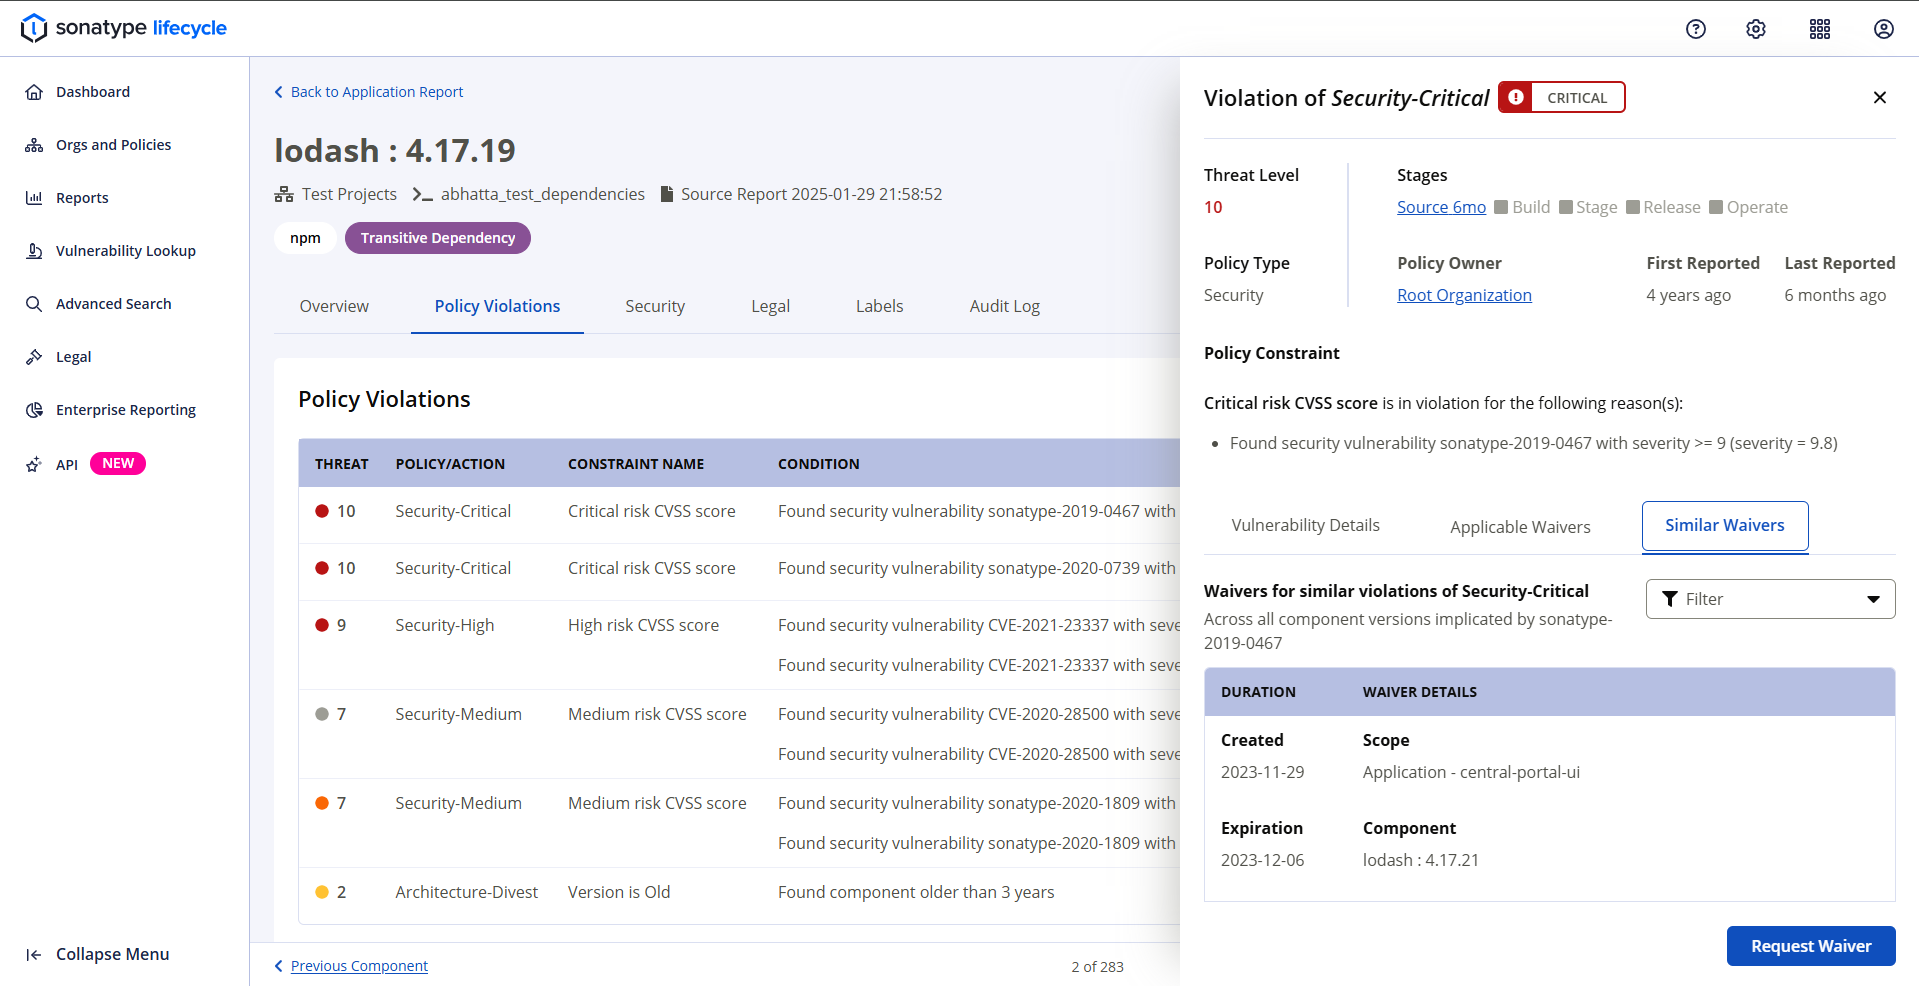Click the Test Projects organization icon
The width and height of the screenshot is (1919, 986).
point(284,194)
